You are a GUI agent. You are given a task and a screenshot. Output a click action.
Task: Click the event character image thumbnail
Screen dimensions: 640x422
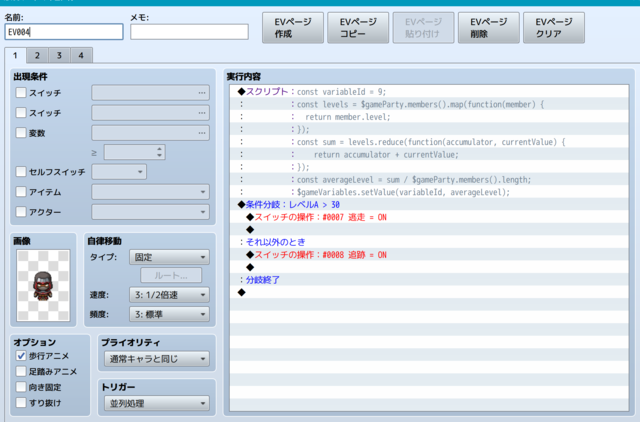pyautogui.click(x=43, y=285)
